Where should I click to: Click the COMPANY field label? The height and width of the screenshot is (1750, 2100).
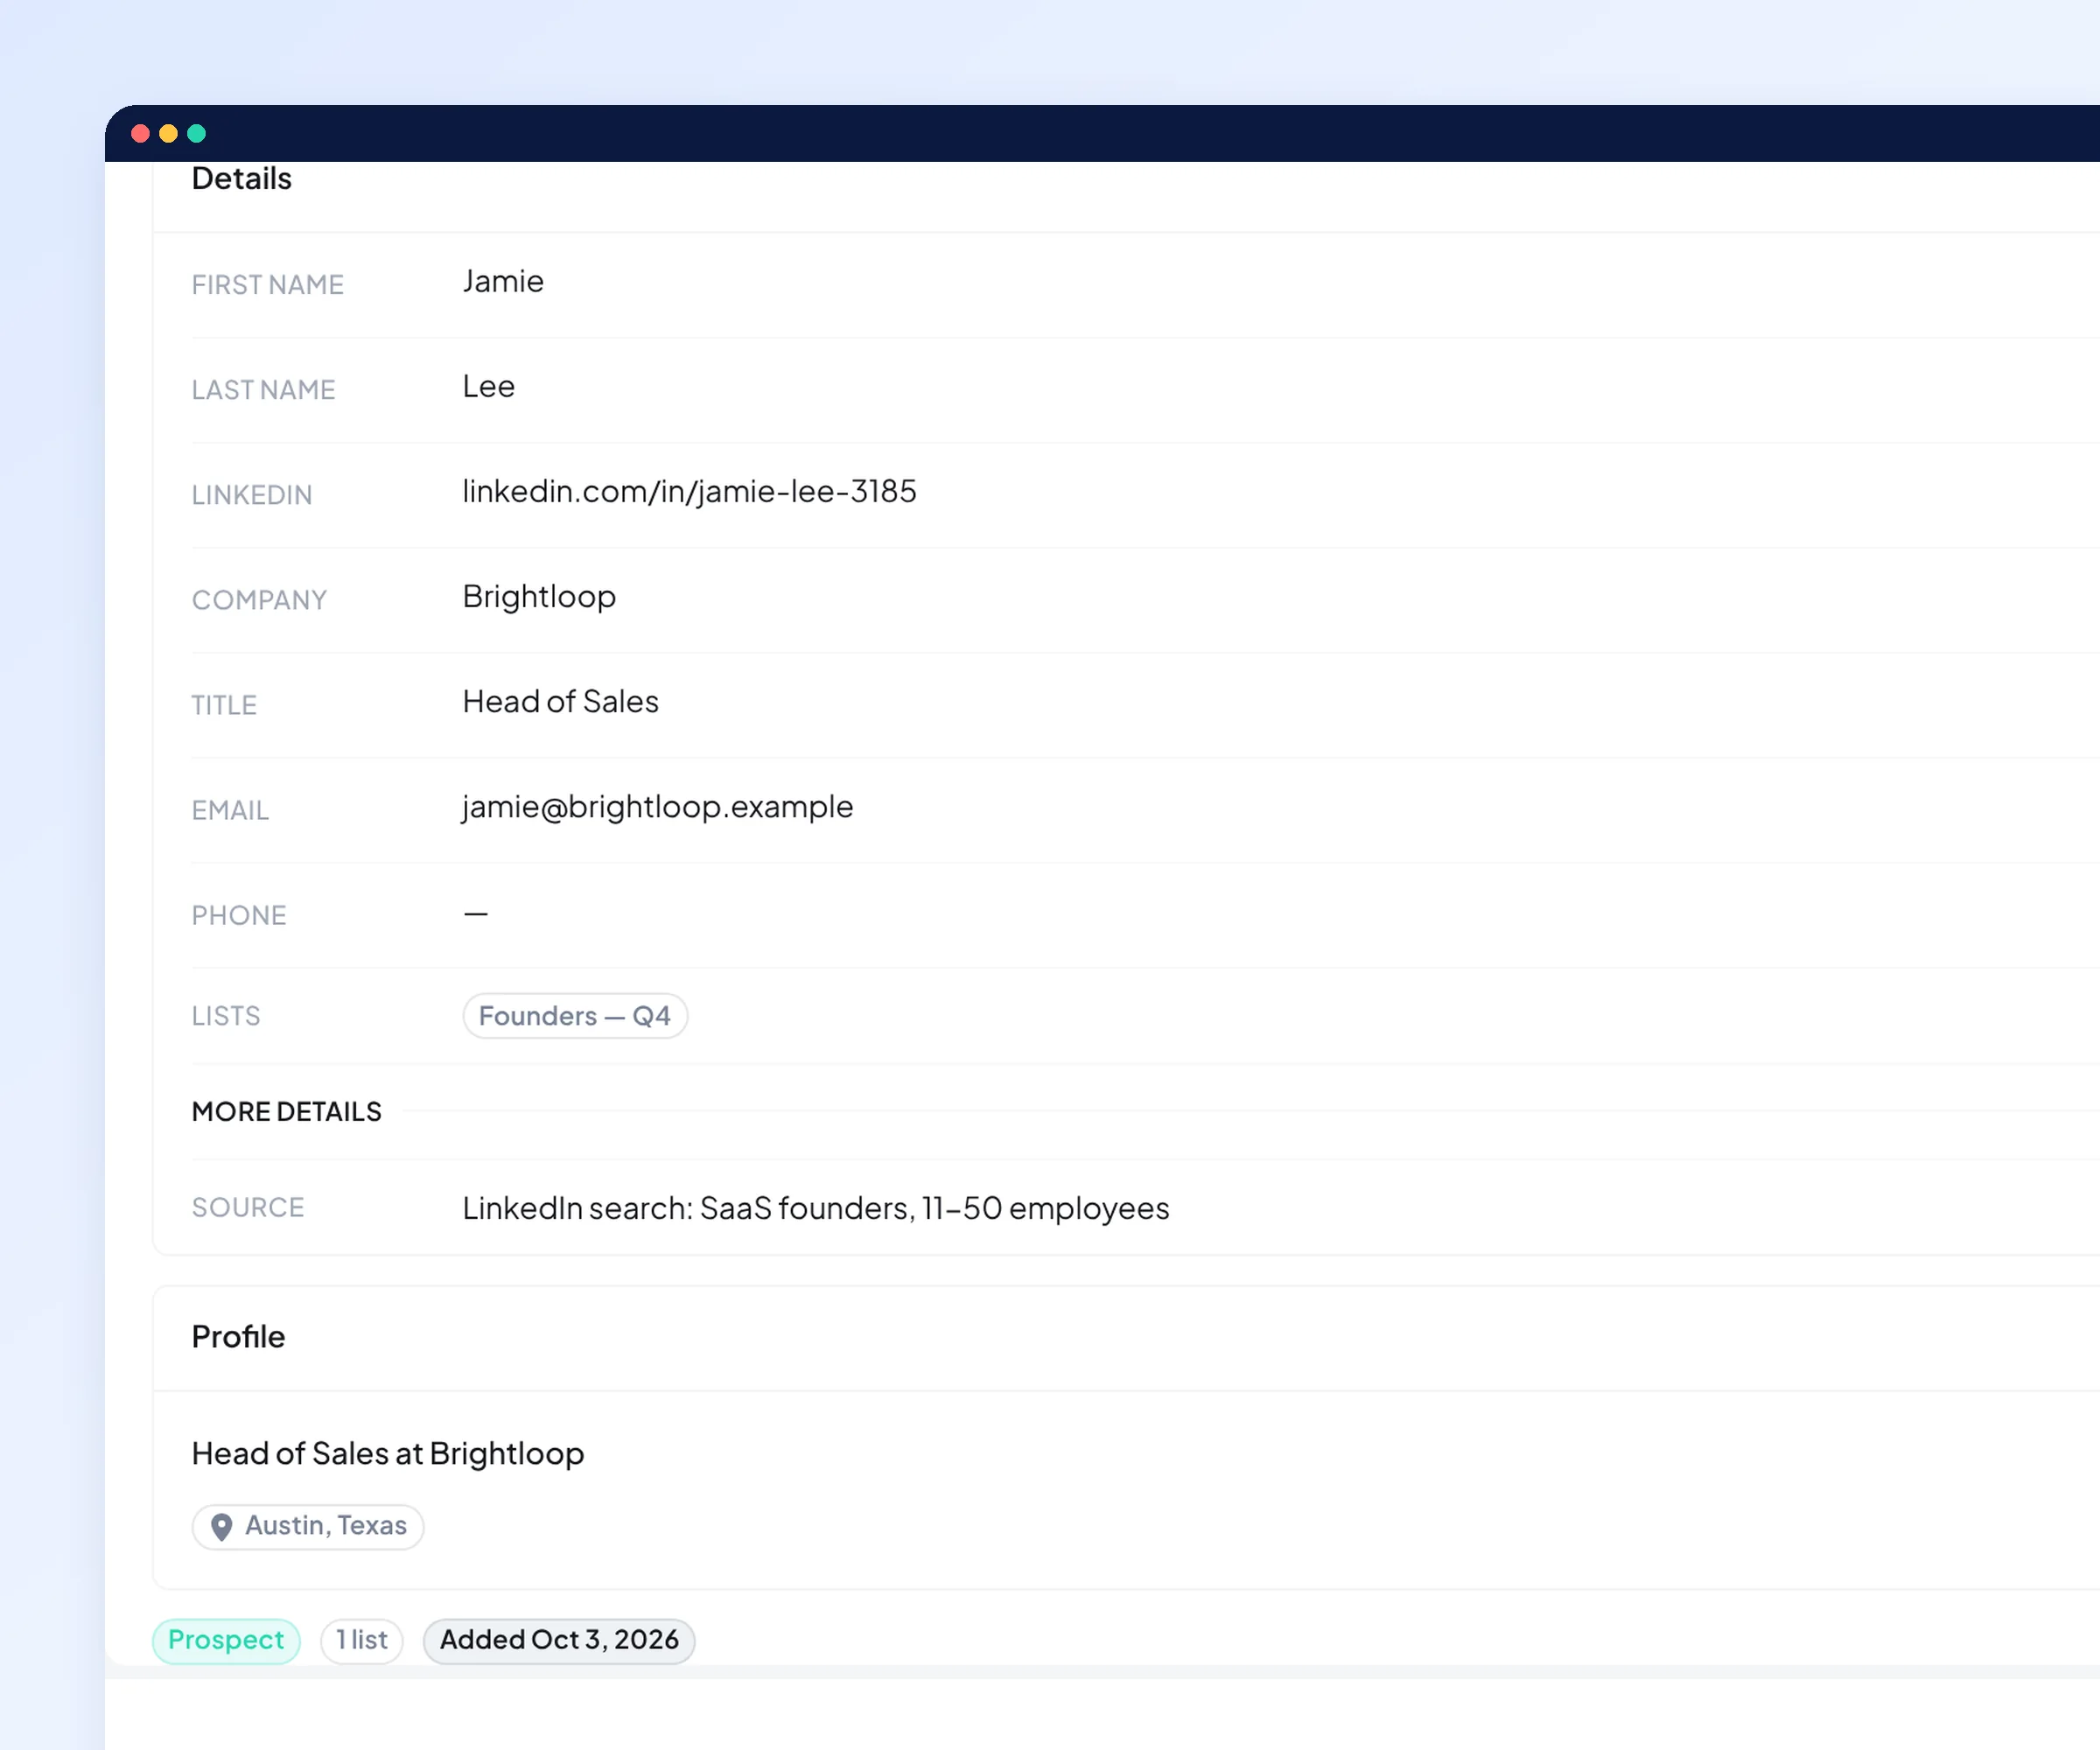(x=260, y=600)
